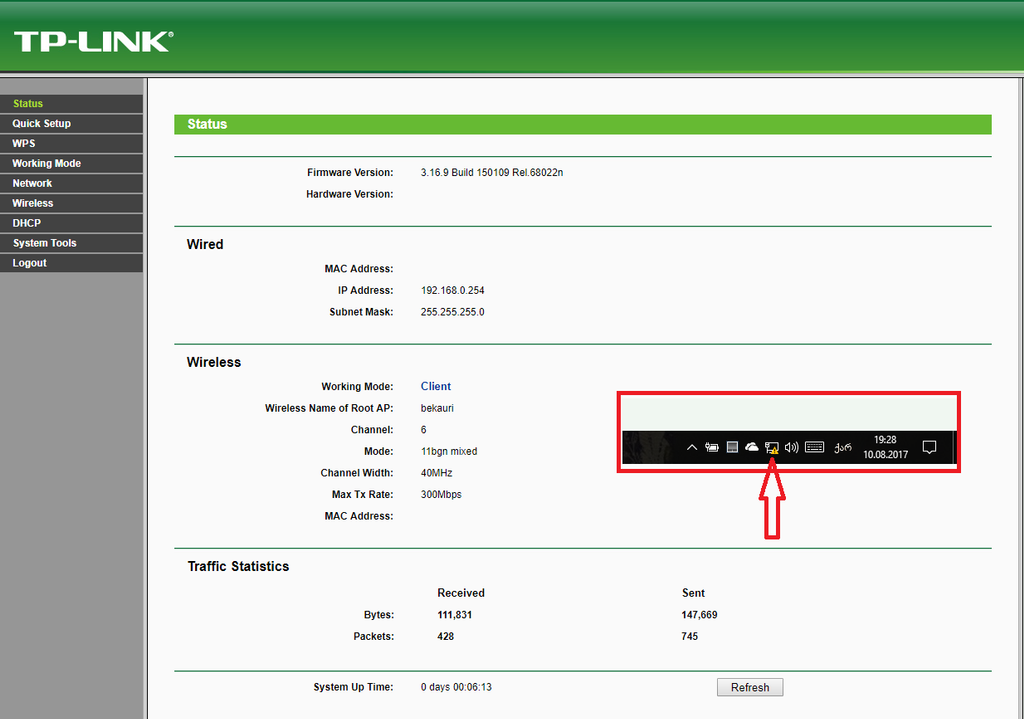Open System Tools in the sidebar
The image size is (1024, 719).
[71, 243]
